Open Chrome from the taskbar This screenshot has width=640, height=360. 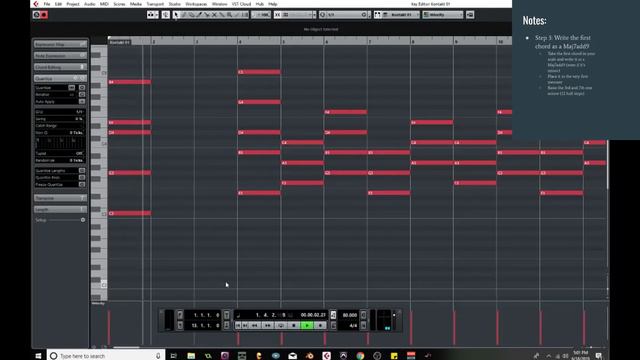[x=360, y=356]
